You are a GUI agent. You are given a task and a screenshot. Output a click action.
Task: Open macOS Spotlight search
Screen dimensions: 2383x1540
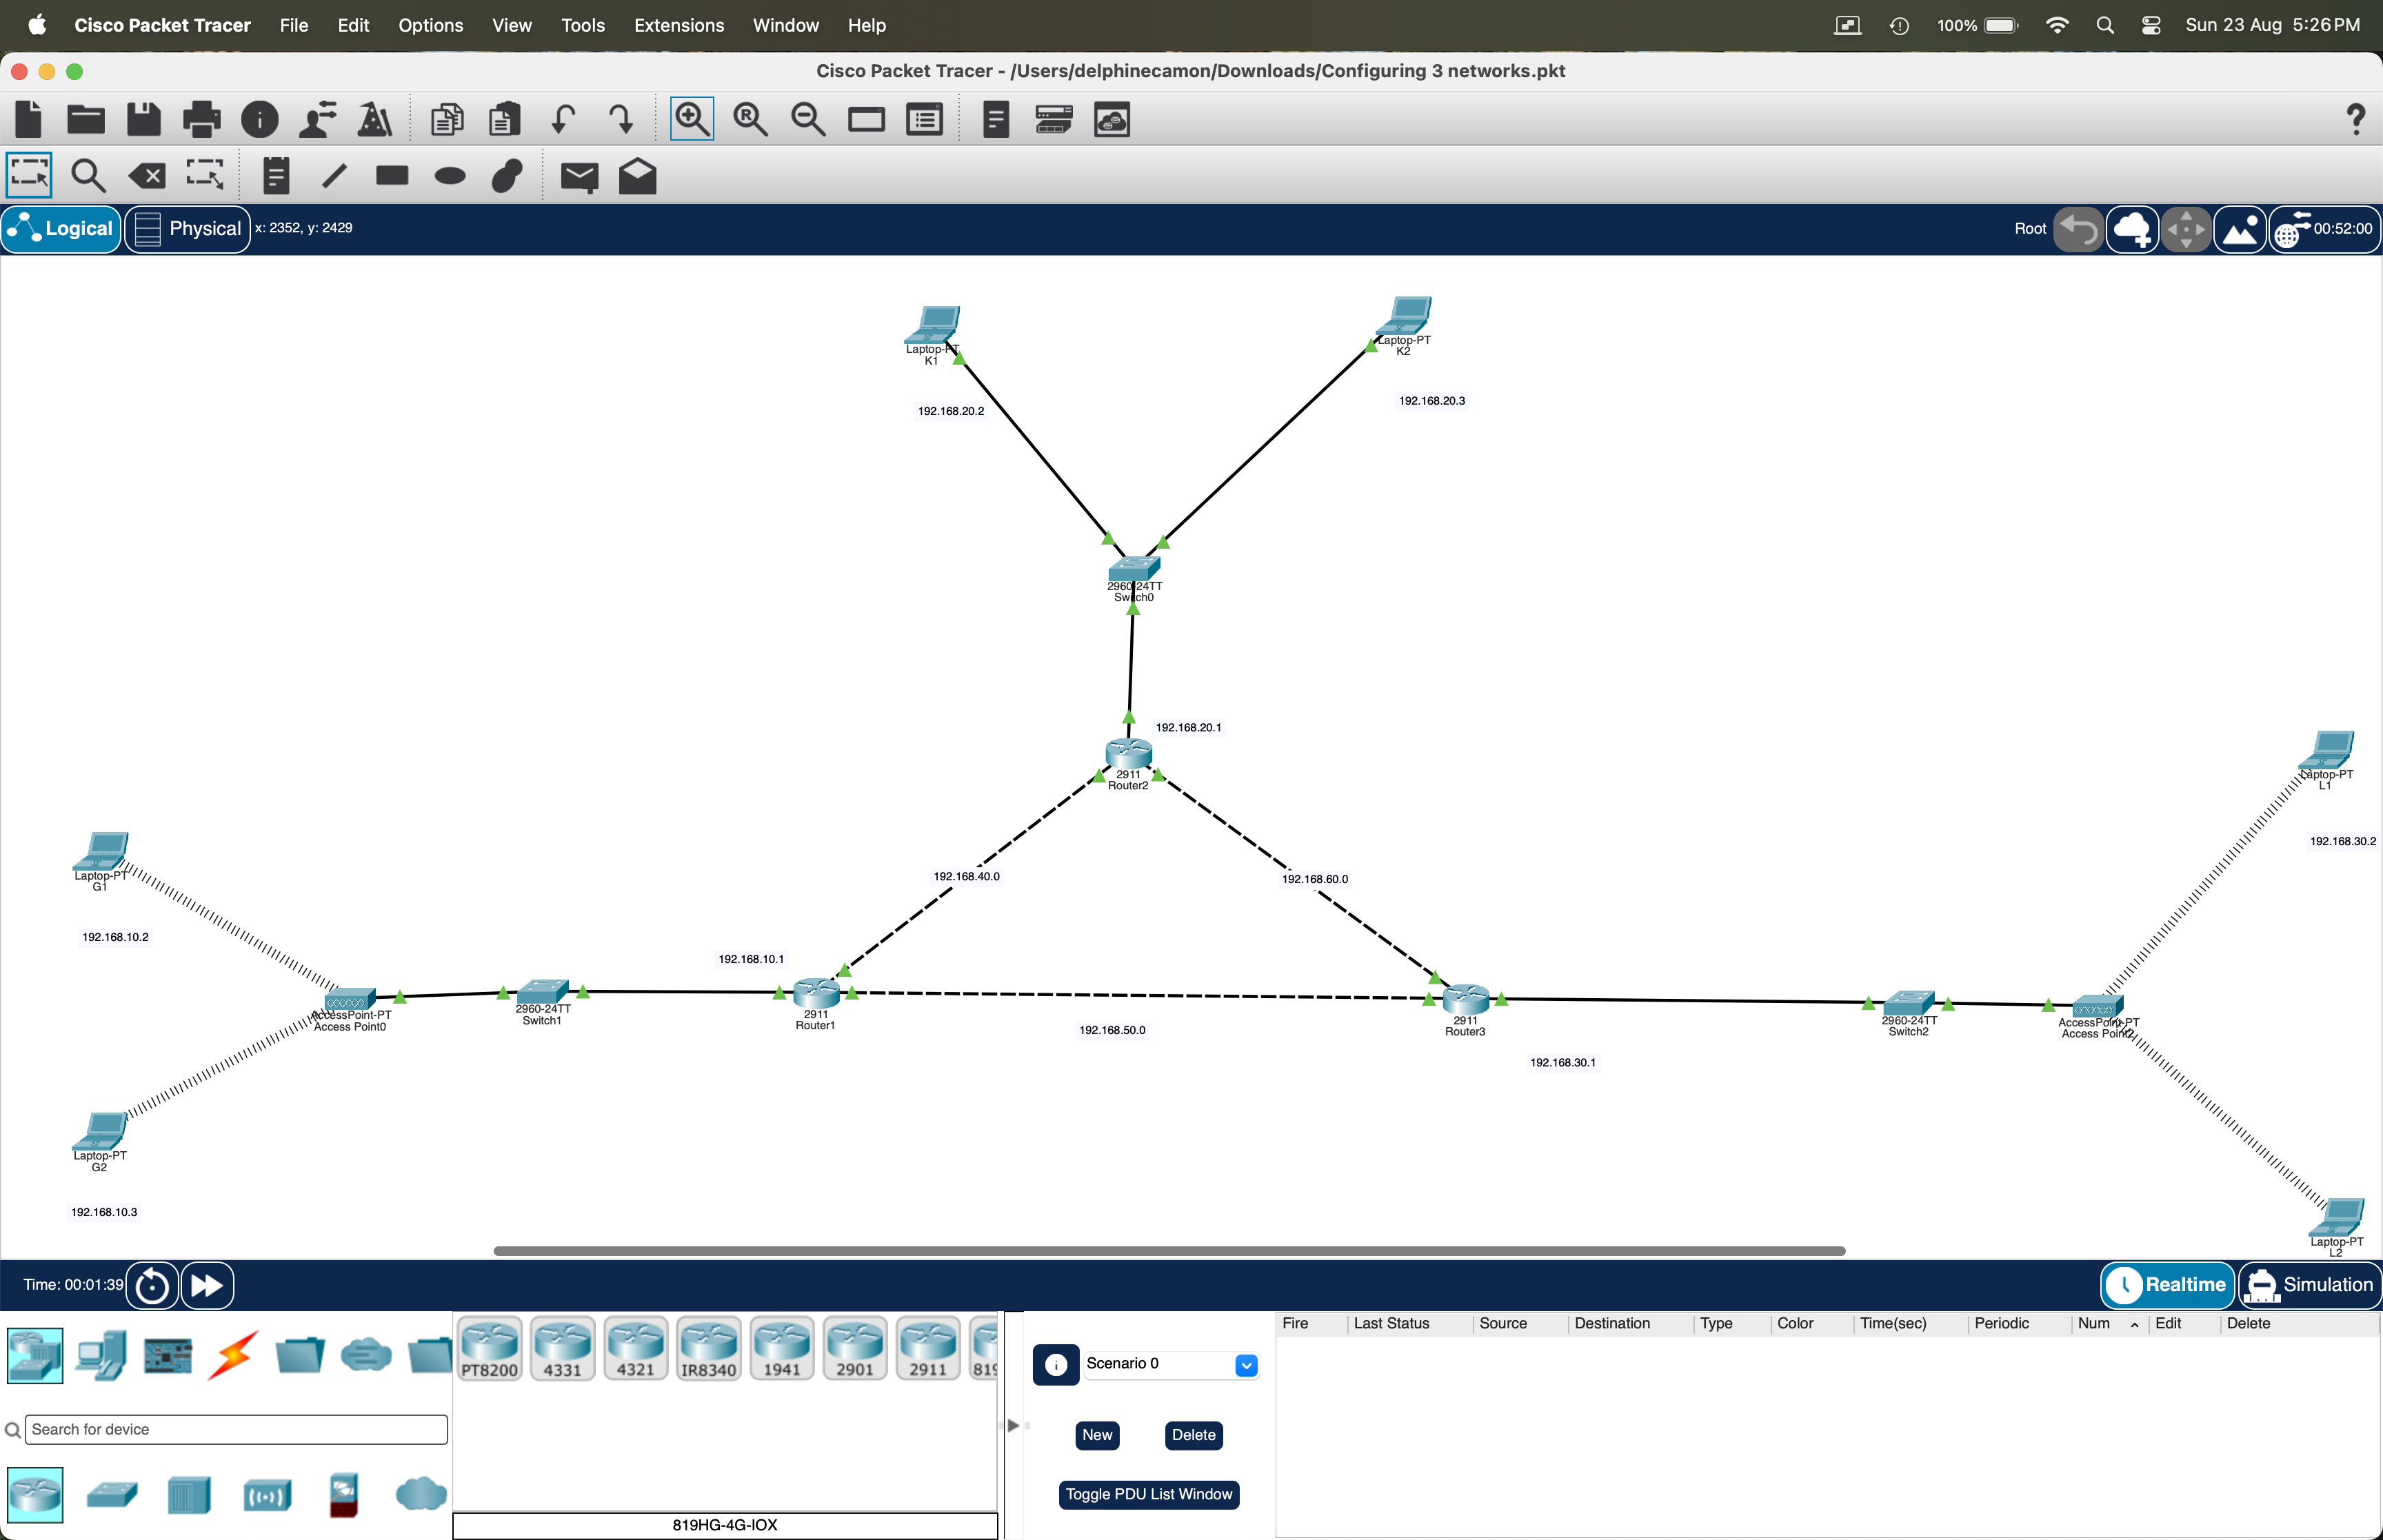(2105, 25)
